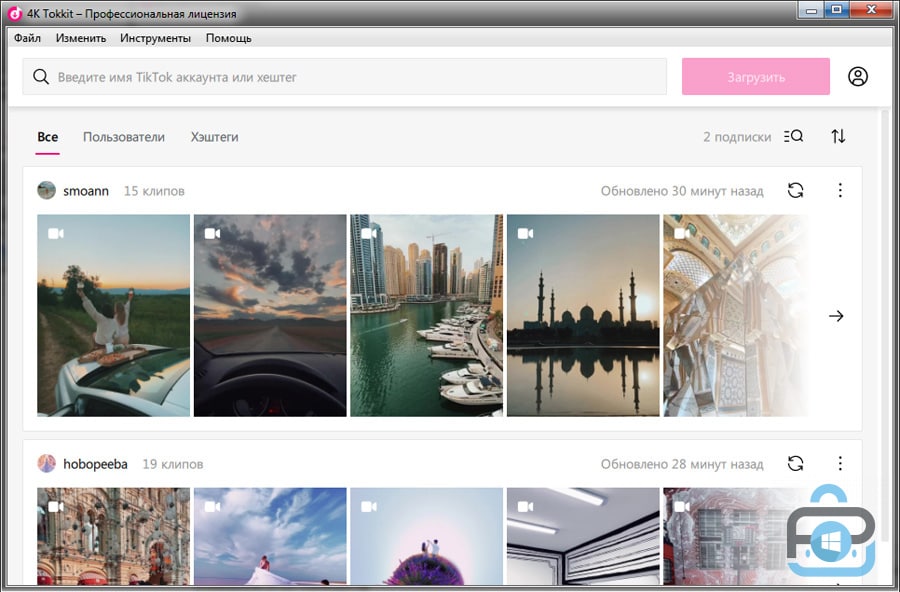Click 'Обновлено 28 минут назад' text
This screenshot has height=592, width=900.
point(682,463)
